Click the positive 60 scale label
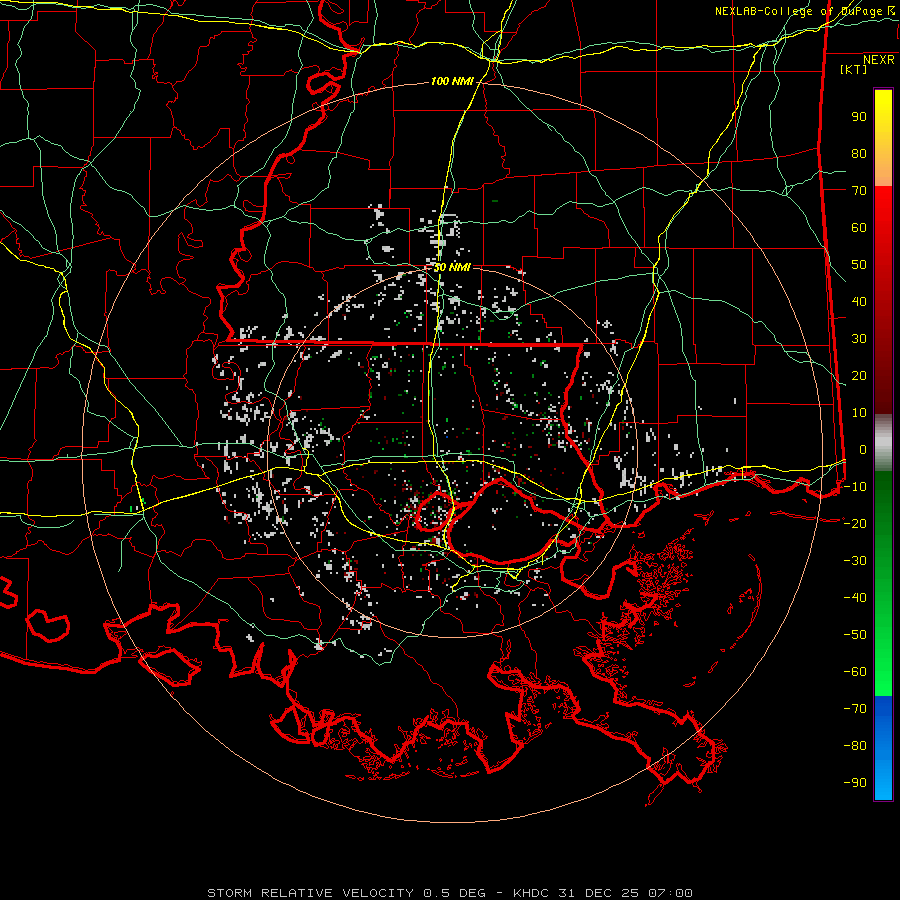900x900 pixels. (x=859, y=228)
